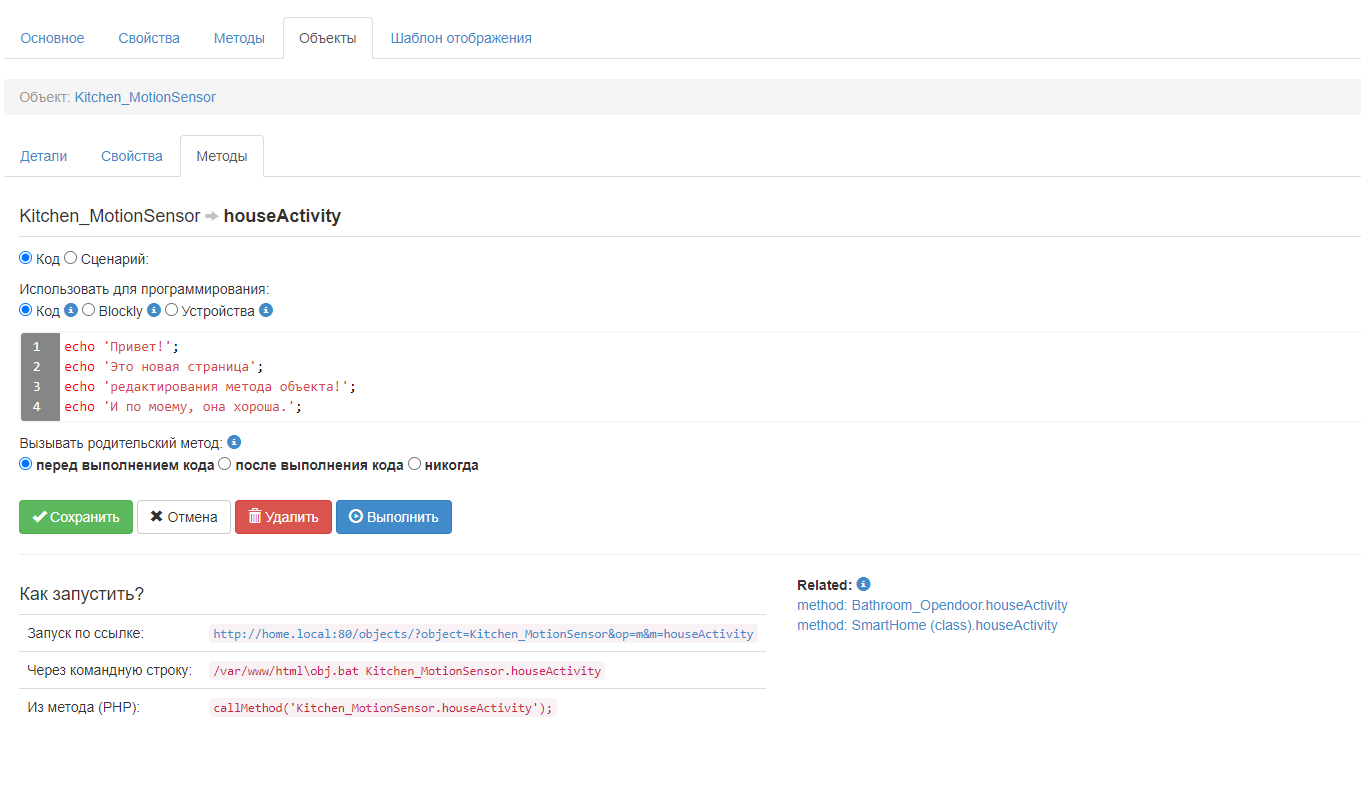1361x811 pixels.
Task: Click info icon next to Код programming option
Action: coord(71,311)
